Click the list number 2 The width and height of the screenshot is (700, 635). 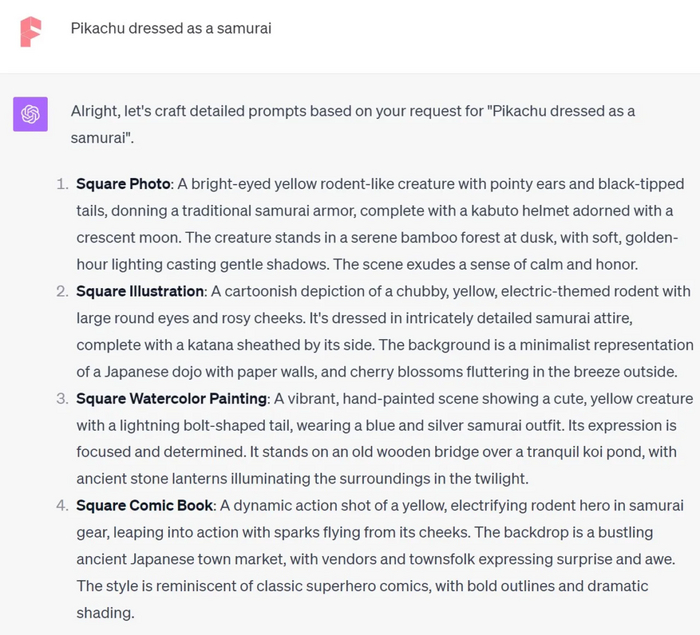[60, 291]
